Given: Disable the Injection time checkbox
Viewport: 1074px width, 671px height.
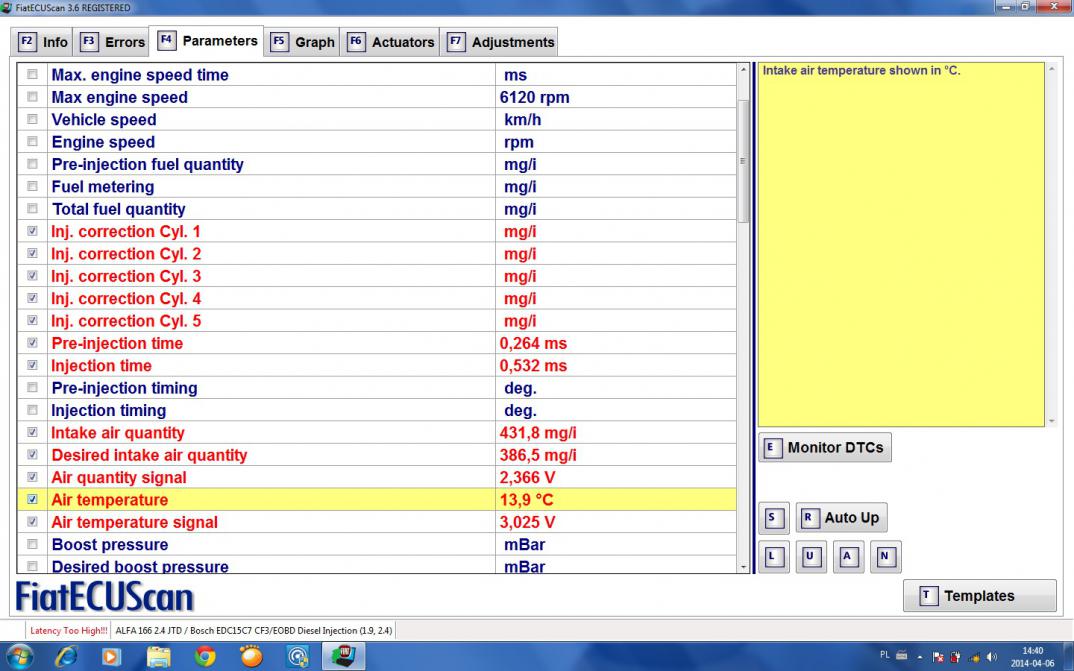Looking at the screenshot, I should pyautogui.click(x=33, y=366).
